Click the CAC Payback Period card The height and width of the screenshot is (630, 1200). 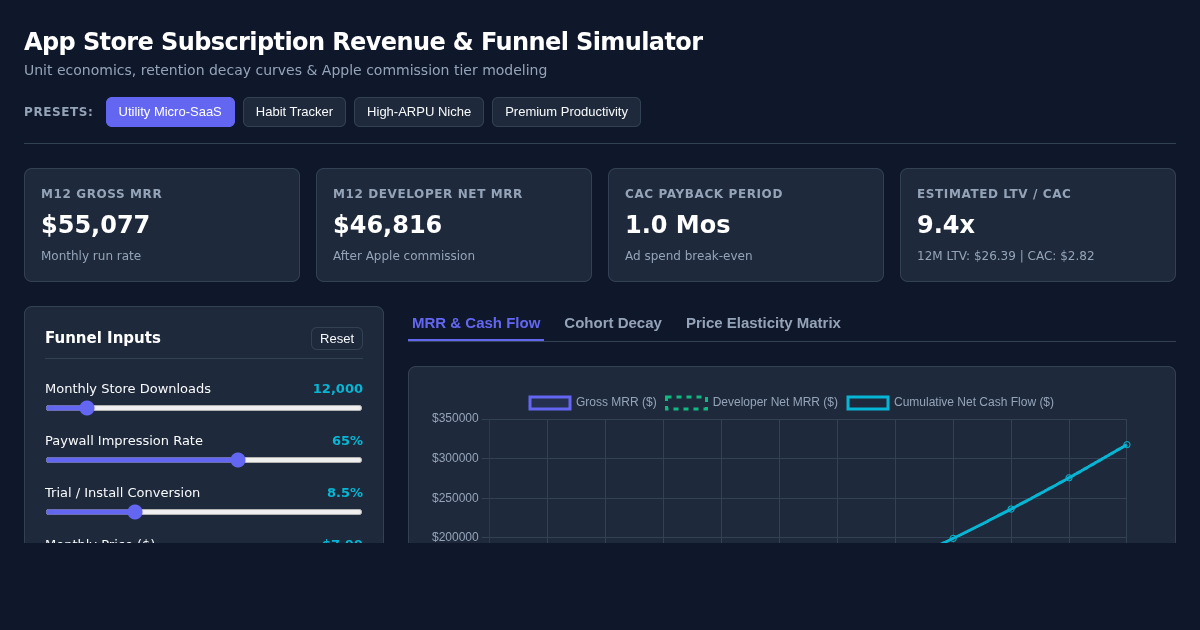pos(746,225)
